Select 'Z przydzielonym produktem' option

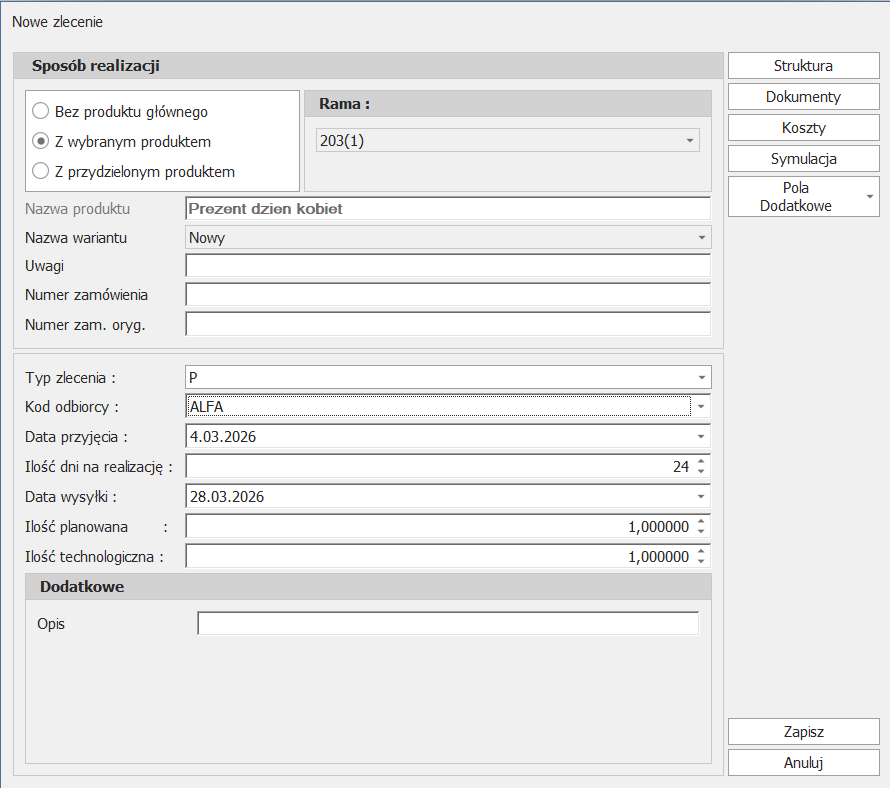tap(41, 171)
